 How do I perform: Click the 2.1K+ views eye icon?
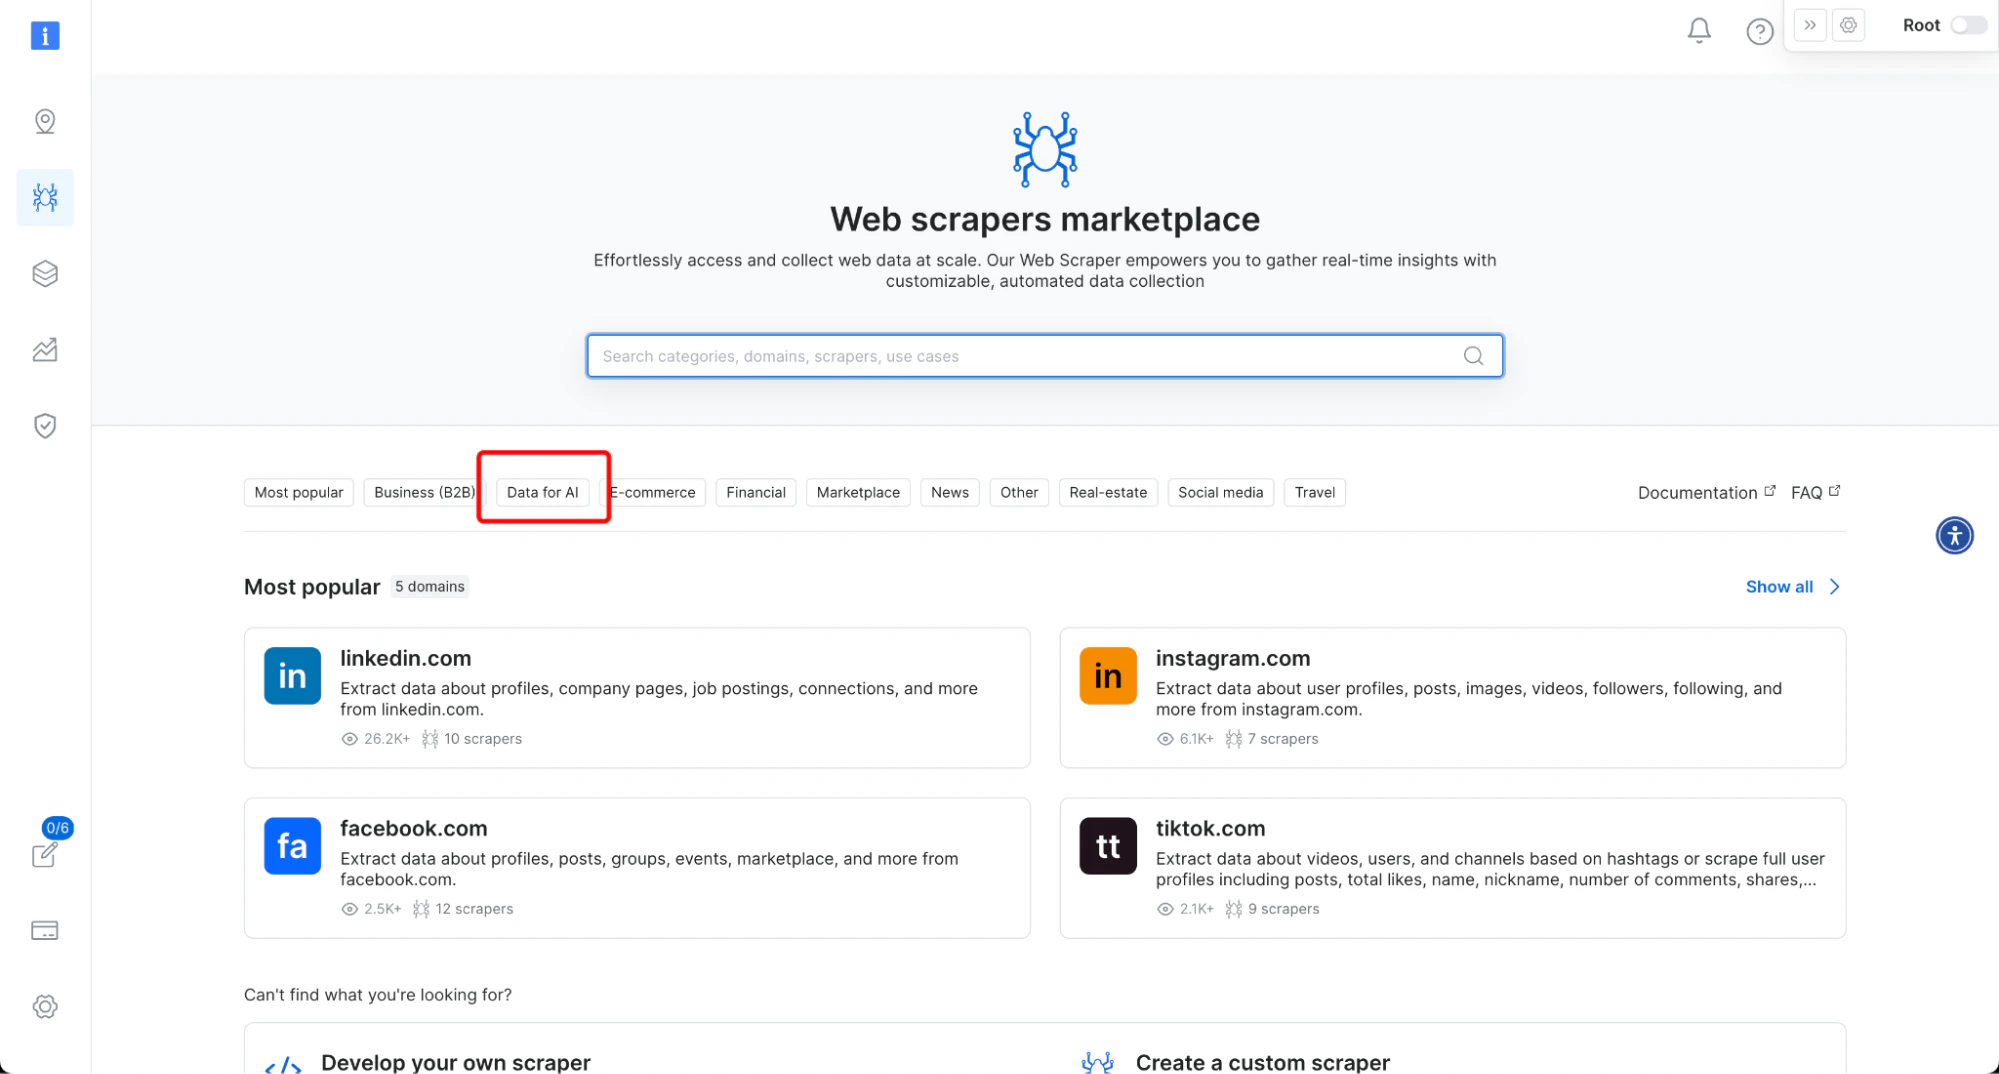1165,909
